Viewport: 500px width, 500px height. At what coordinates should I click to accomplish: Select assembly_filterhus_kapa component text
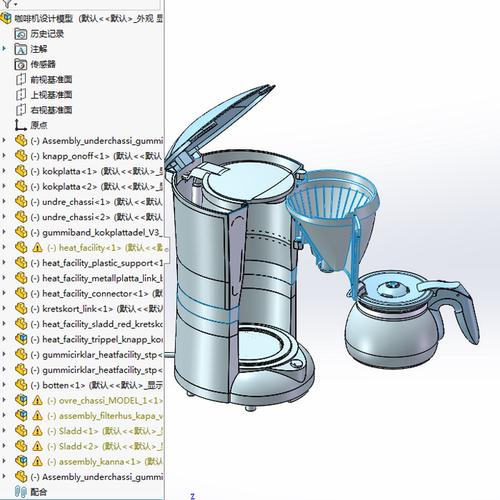105,416
